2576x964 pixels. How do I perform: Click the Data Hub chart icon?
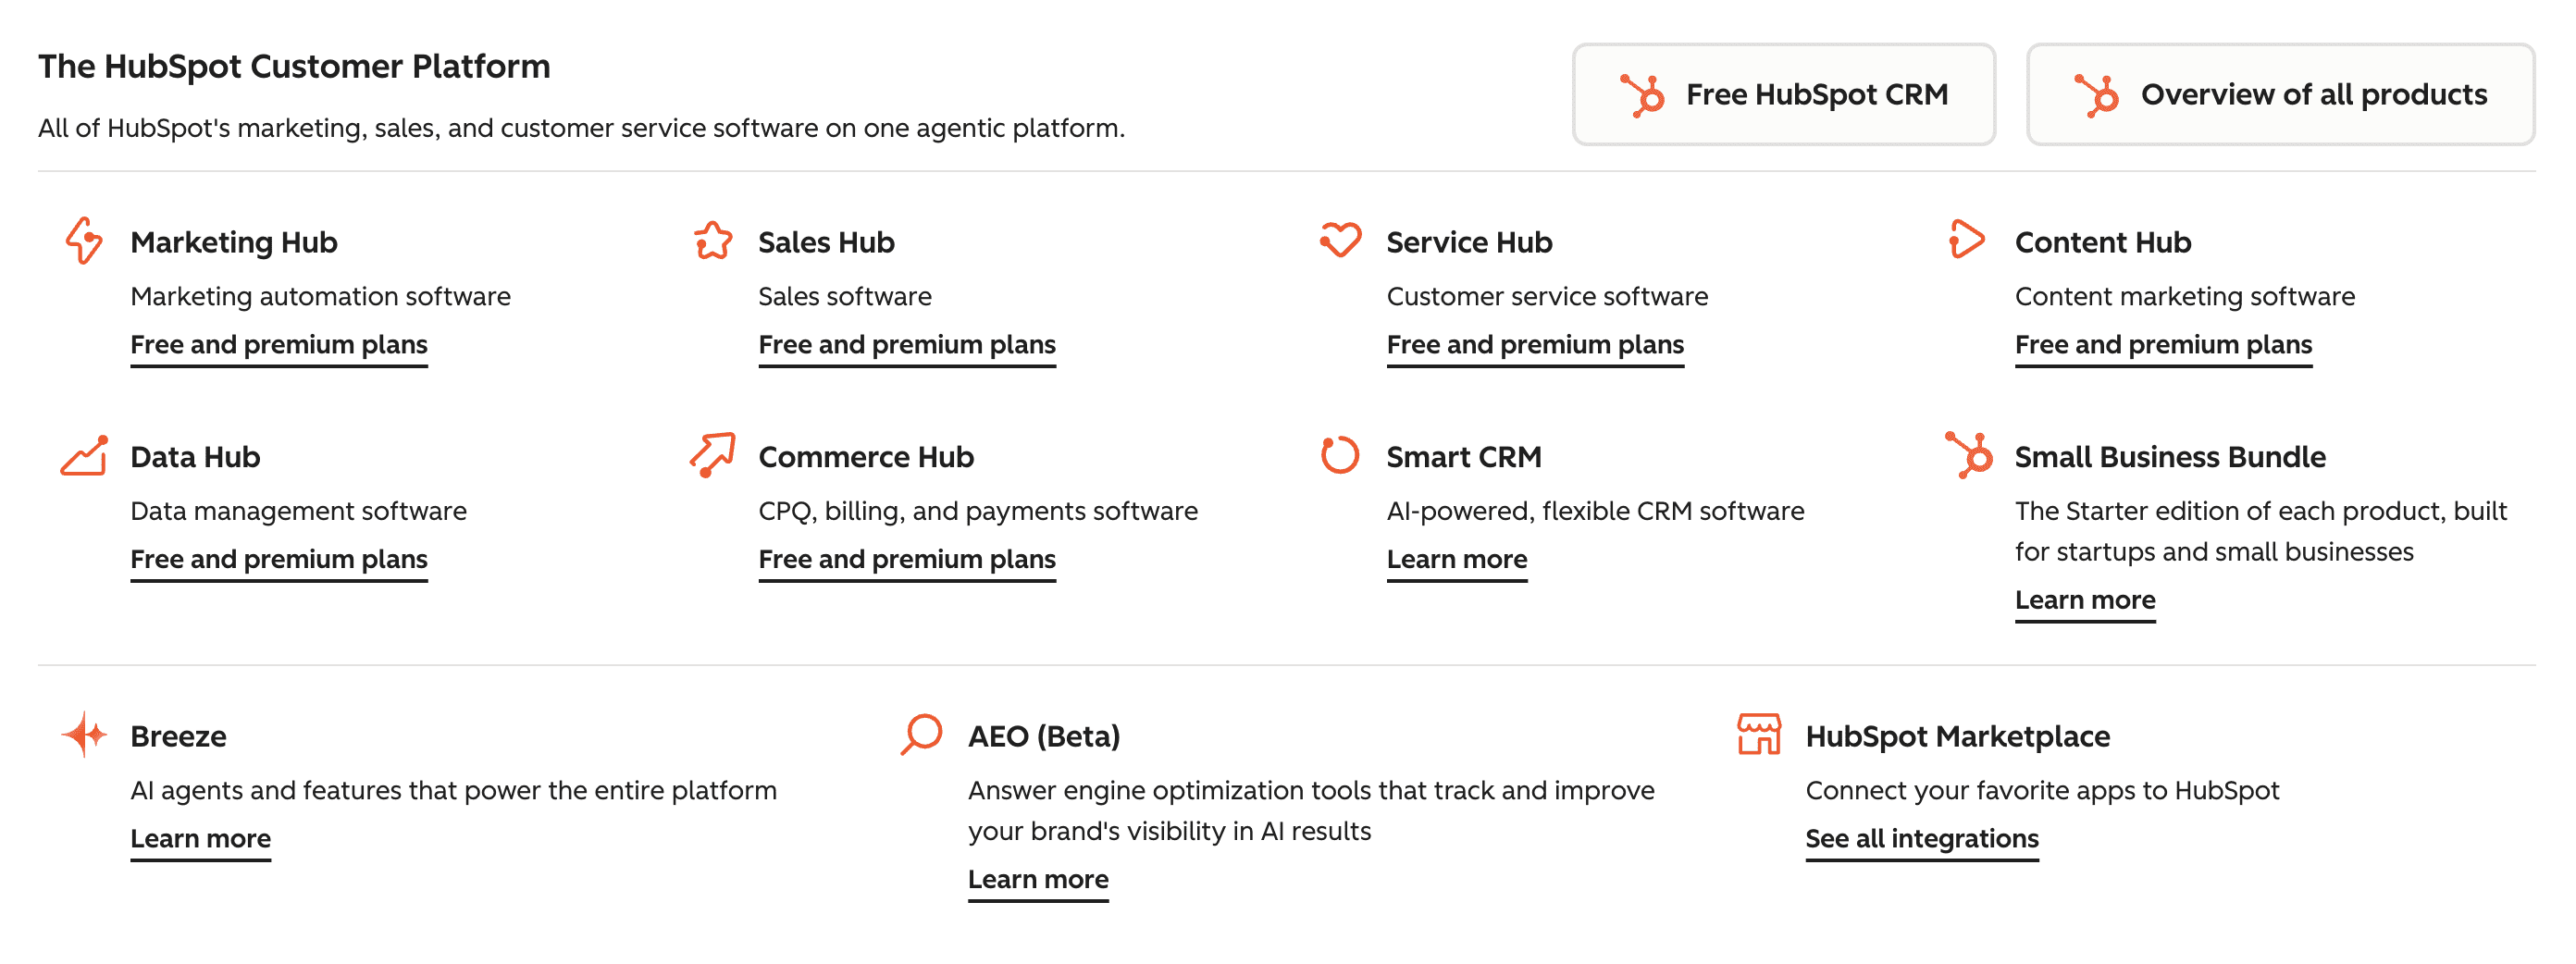coord(84,456)
